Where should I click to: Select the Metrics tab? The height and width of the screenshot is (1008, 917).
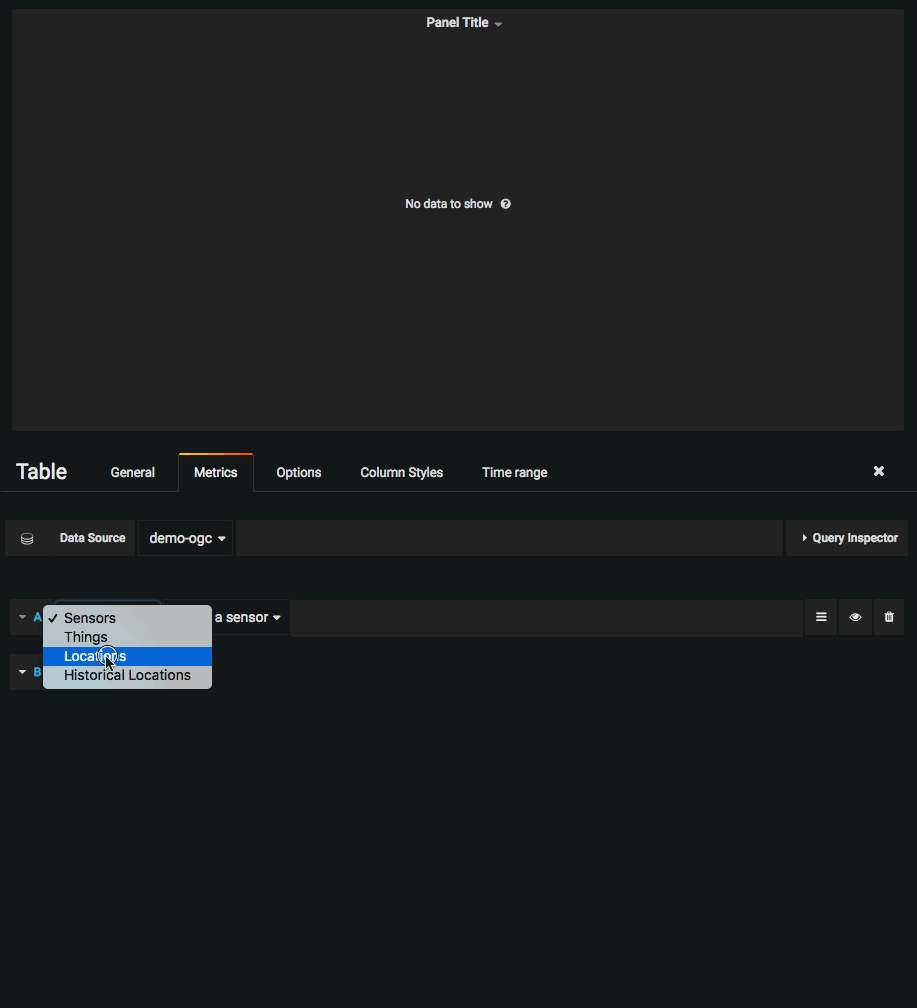click(215, 472)
